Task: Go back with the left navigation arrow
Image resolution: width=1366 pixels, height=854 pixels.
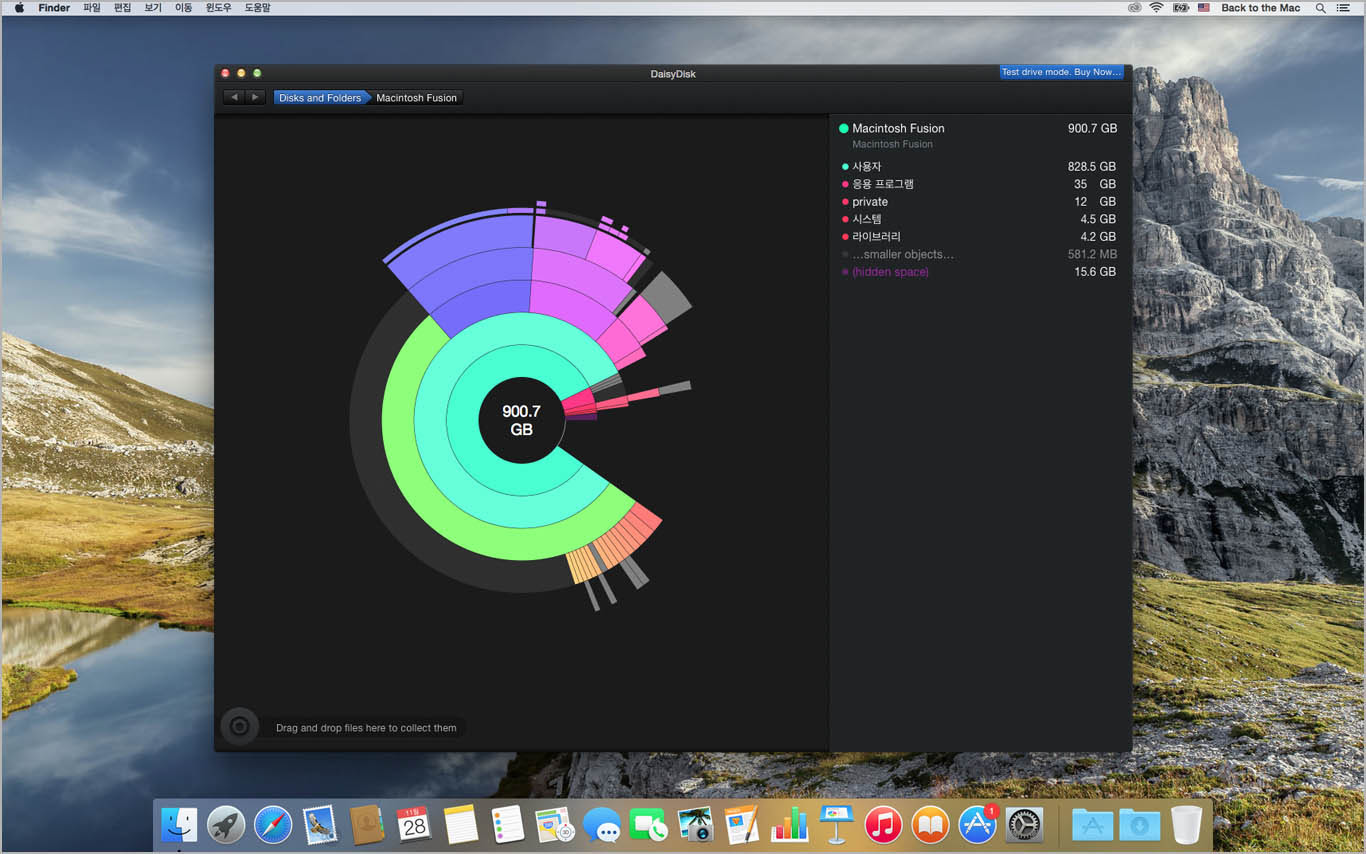Action: [234, 97]
